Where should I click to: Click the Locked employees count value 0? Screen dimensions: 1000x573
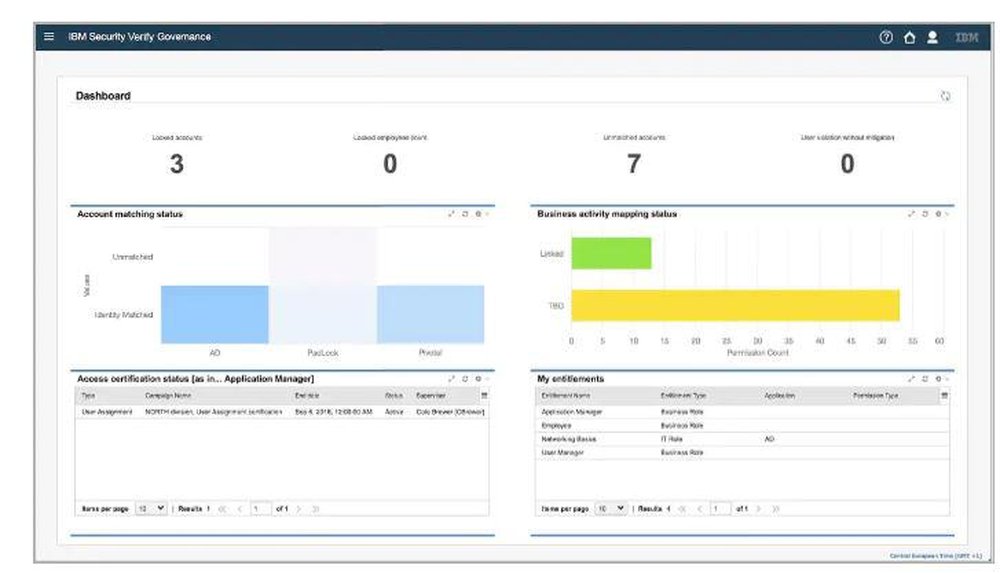click(x=390, y=164)
